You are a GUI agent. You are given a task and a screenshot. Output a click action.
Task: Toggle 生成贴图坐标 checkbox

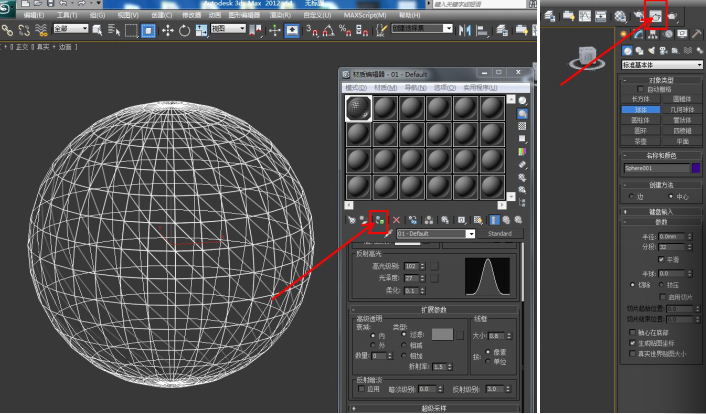click(x=632, y=343)
